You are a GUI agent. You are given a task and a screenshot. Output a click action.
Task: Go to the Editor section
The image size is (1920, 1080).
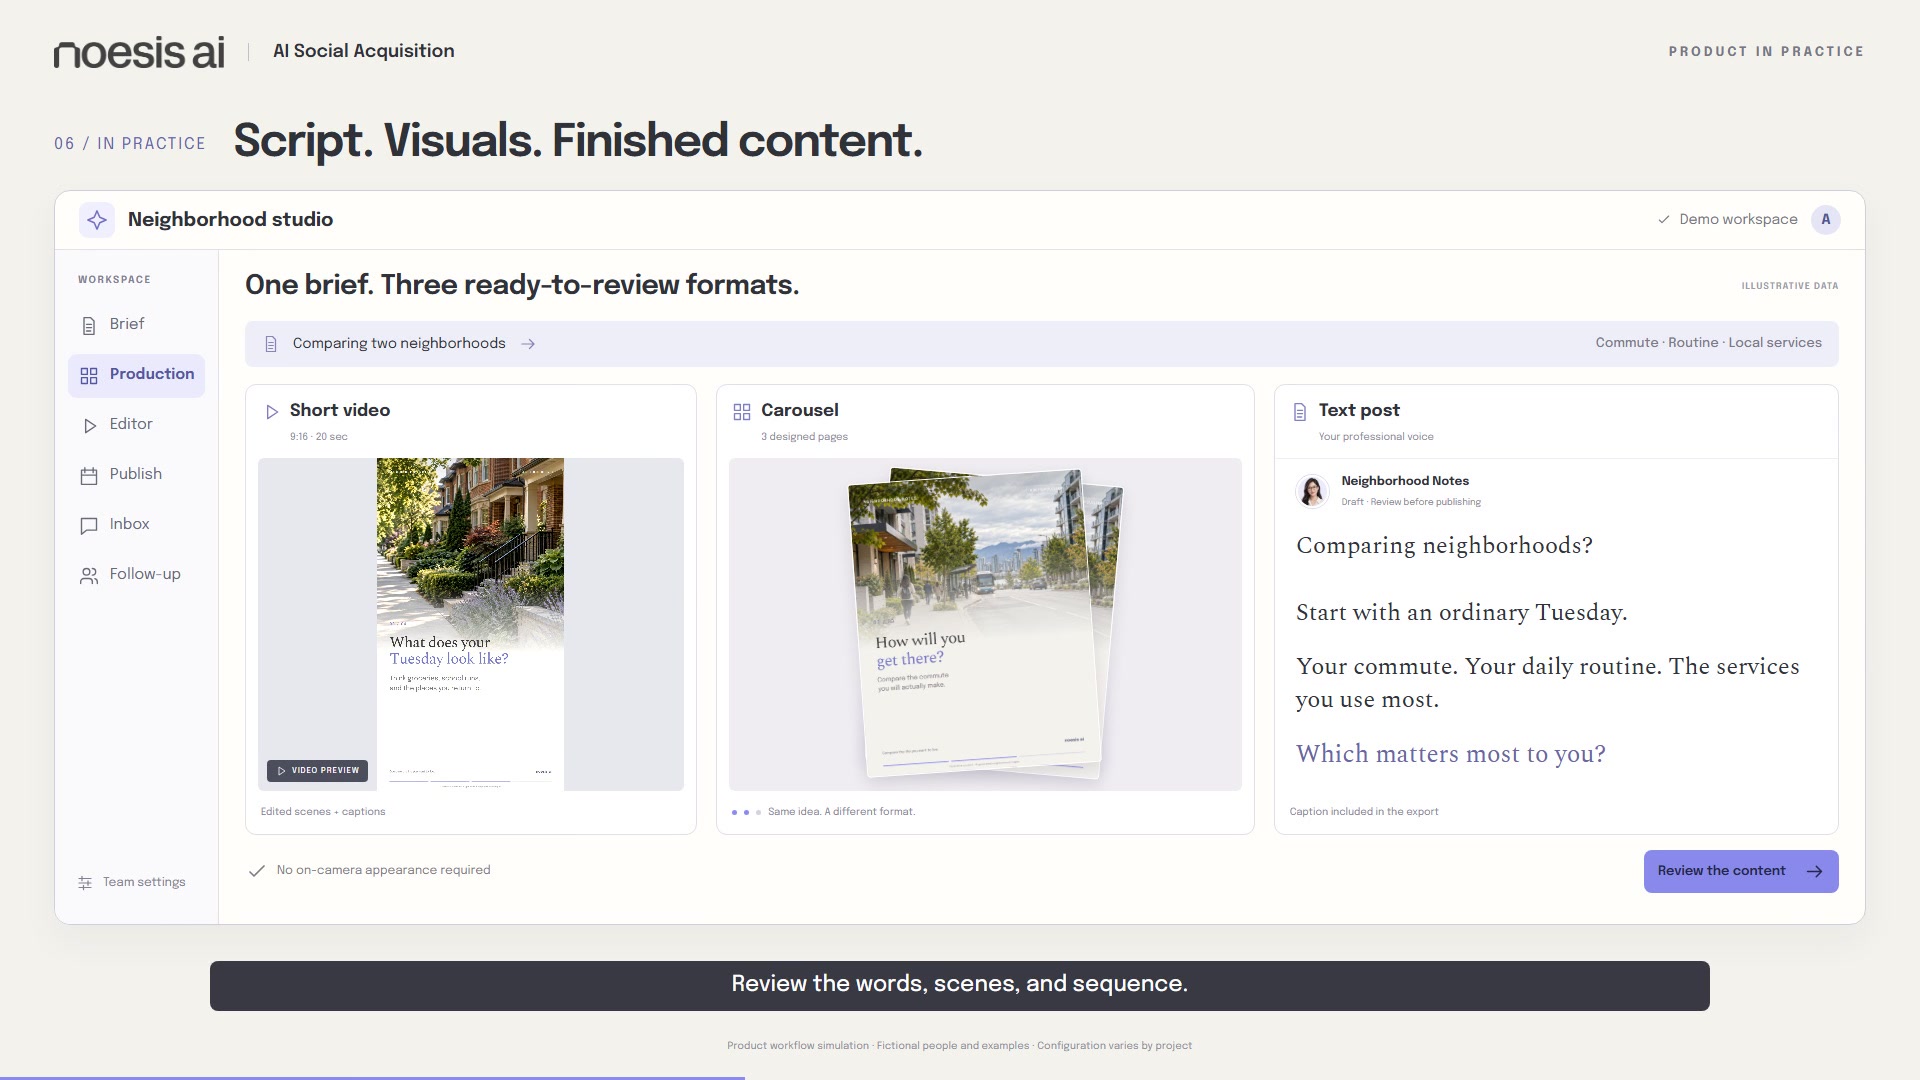[x=136, y=424]
